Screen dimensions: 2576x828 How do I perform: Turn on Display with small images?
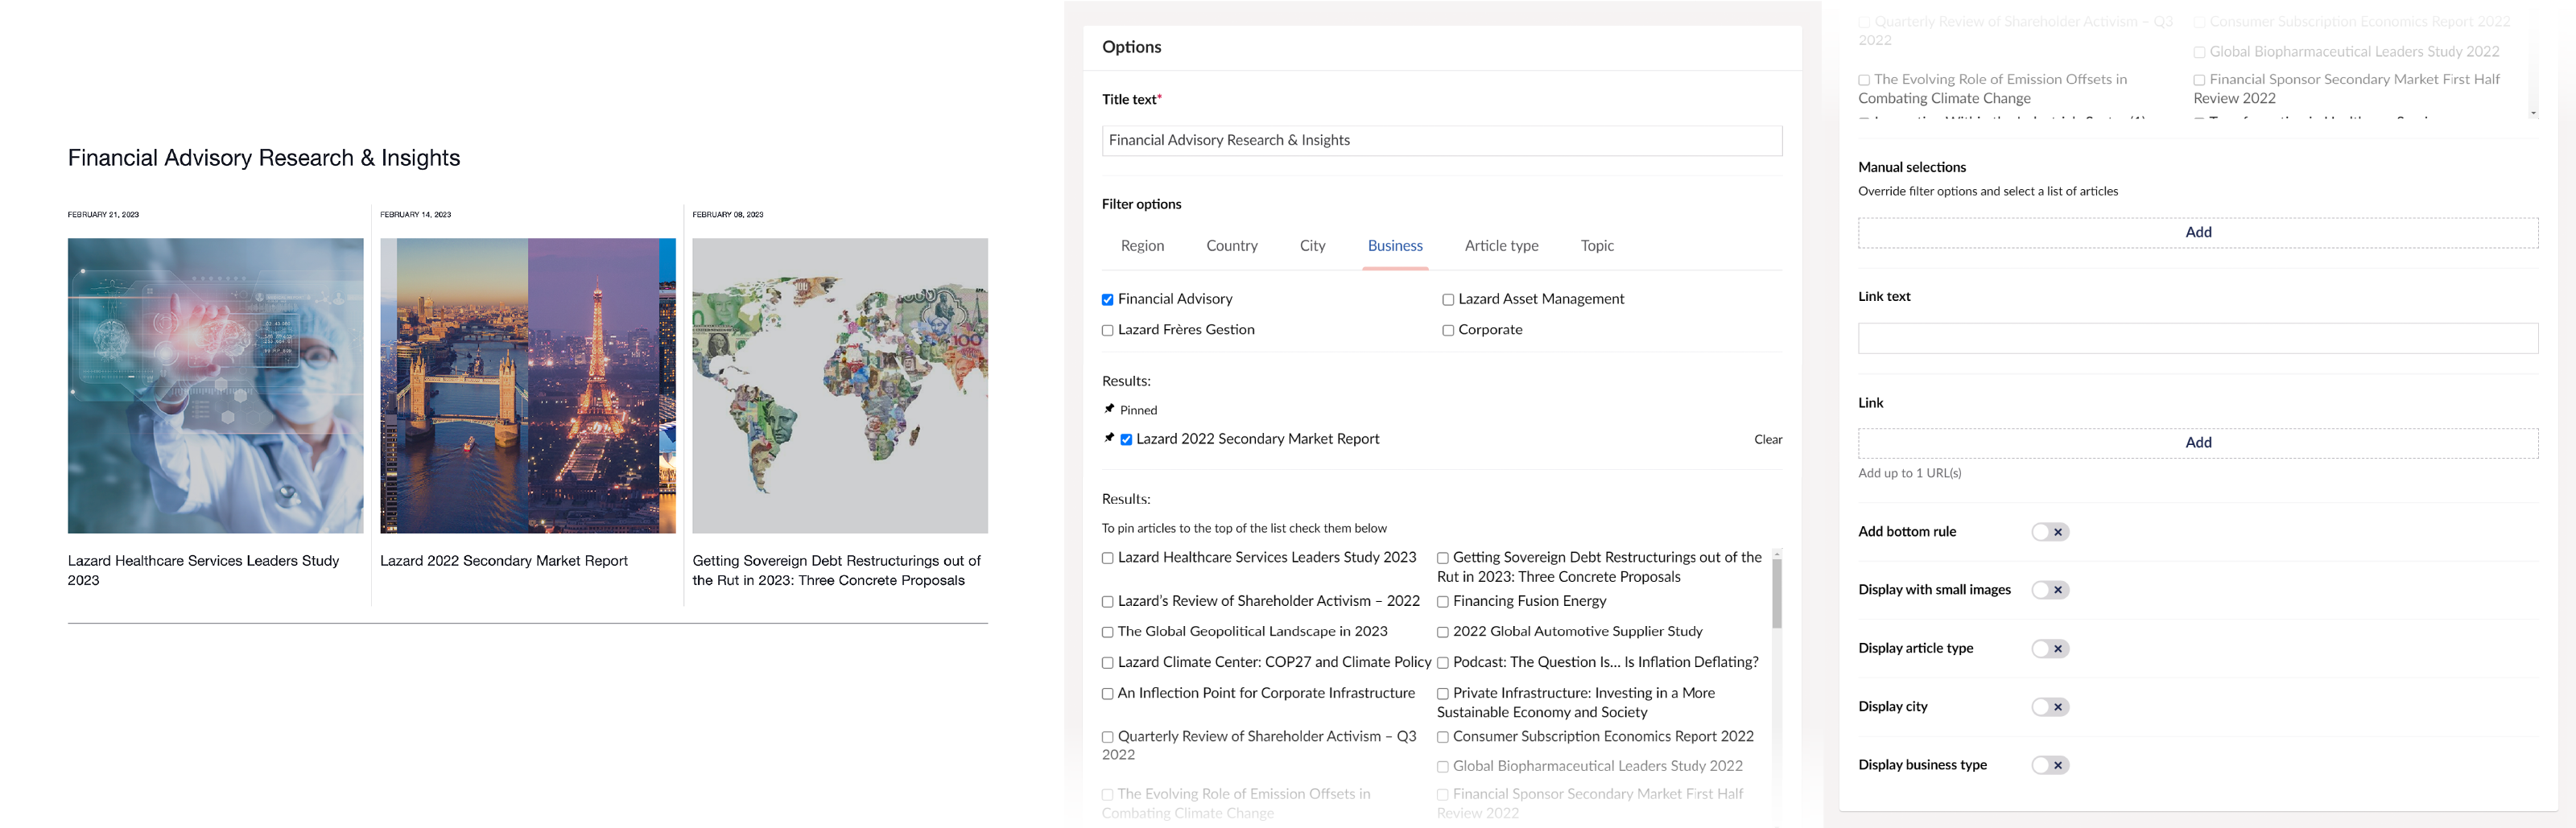coord(2049,590)
